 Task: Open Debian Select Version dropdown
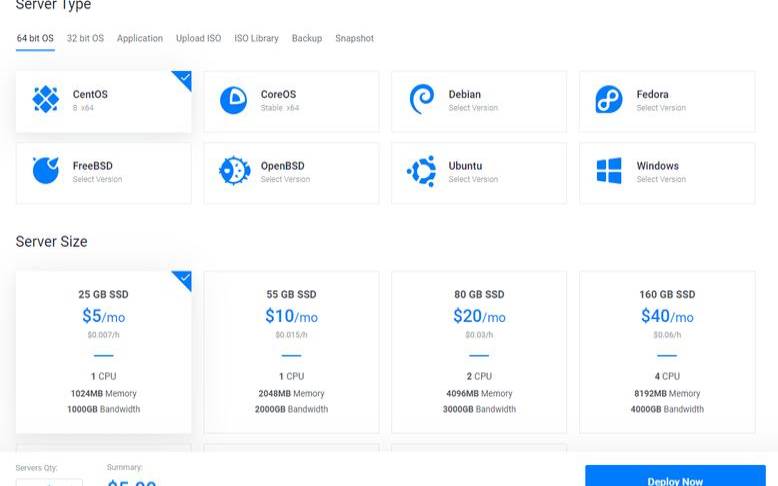click(x=473, y=108)
